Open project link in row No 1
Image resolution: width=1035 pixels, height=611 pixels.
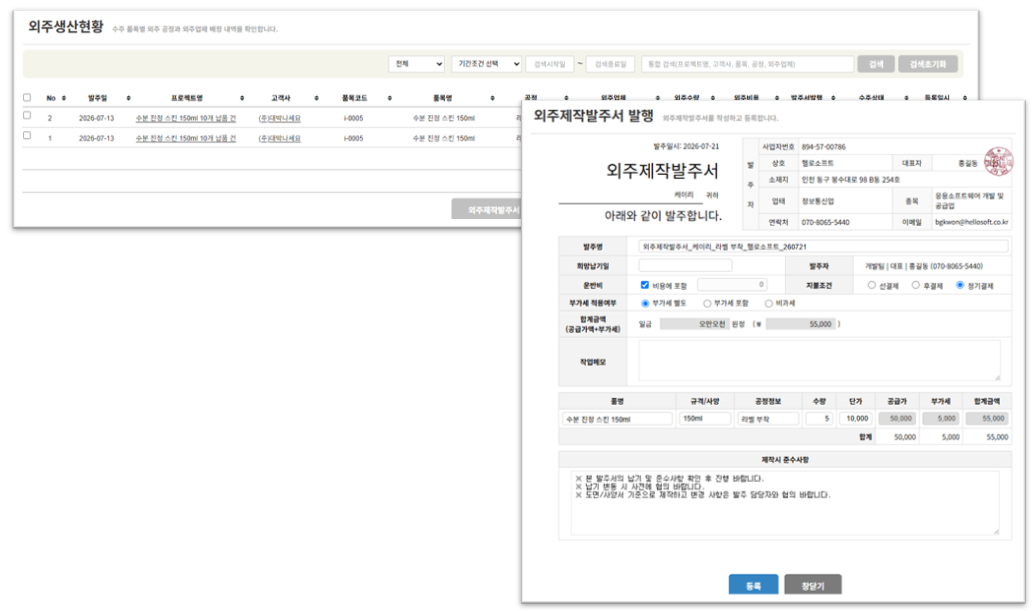click(185, 138)
